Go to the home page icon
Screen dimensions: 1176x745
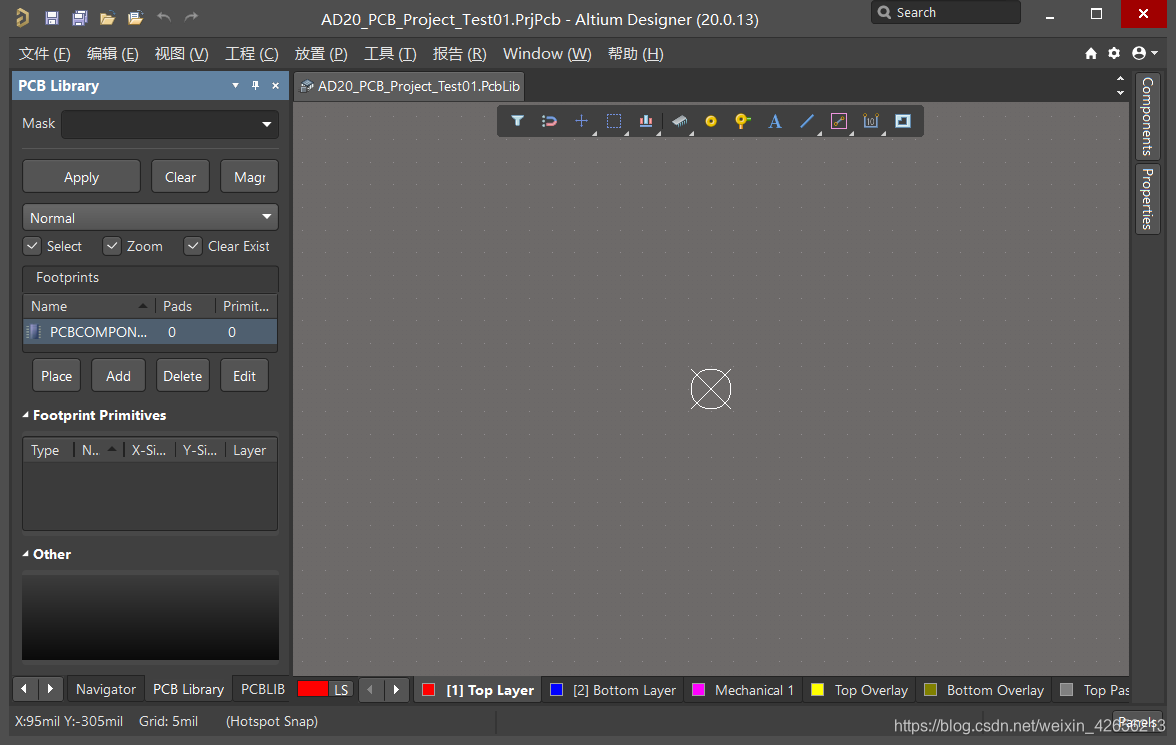pos(1090,53)
